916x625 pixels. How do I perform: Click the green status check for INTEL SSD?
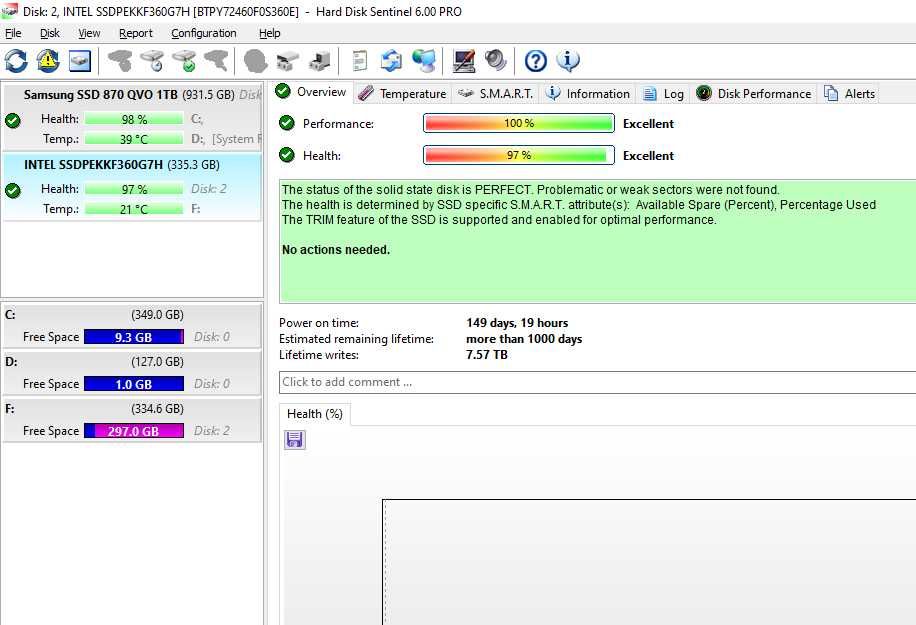[x=12, y=190]
